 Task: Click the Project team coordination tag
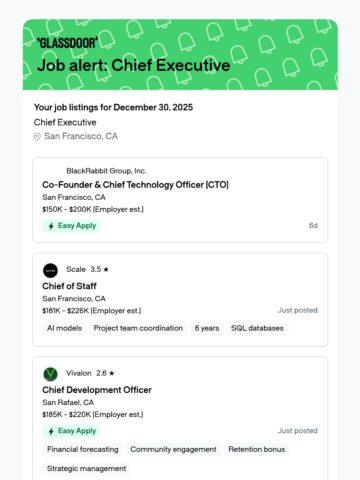pos(138,328)
